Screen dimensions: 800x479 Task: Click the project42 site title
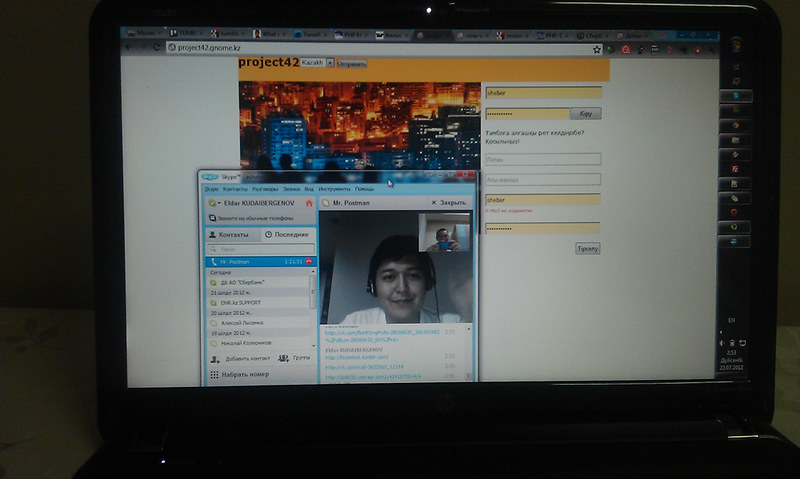coord(268,62)
